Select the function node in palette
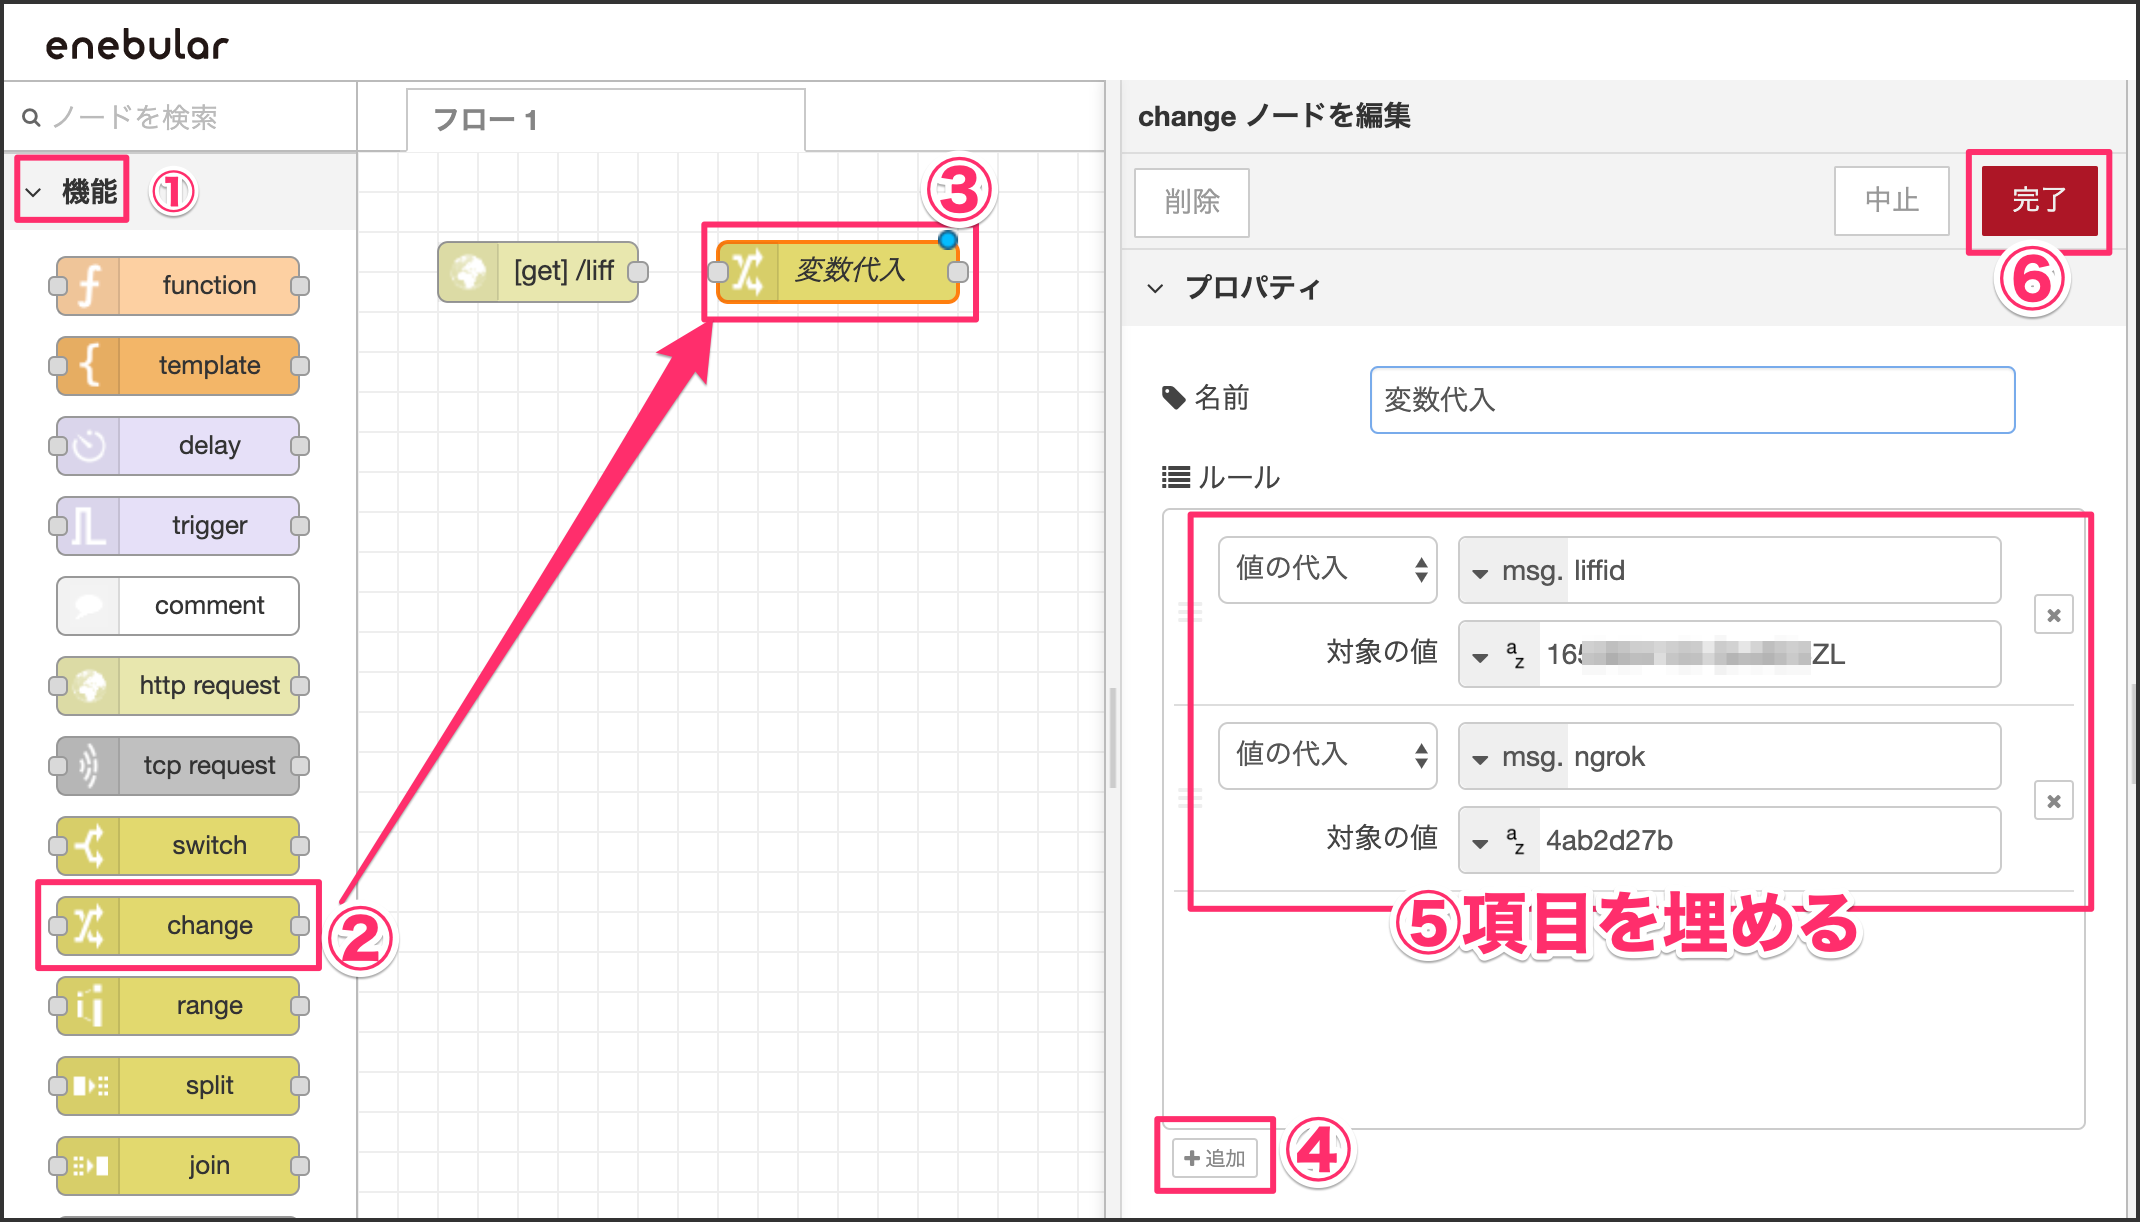 [179, 286]
